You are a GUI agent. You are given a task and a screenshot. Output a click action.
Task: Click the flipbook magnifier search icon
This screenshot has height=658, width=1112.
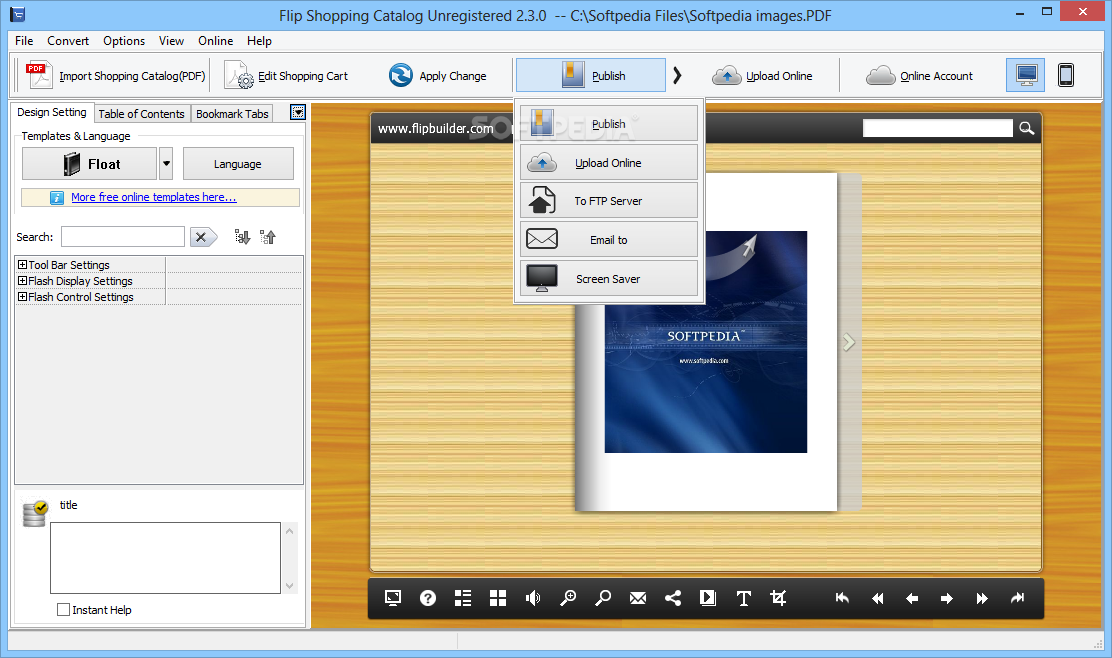pyautogui.click(x=1026, y=128)
